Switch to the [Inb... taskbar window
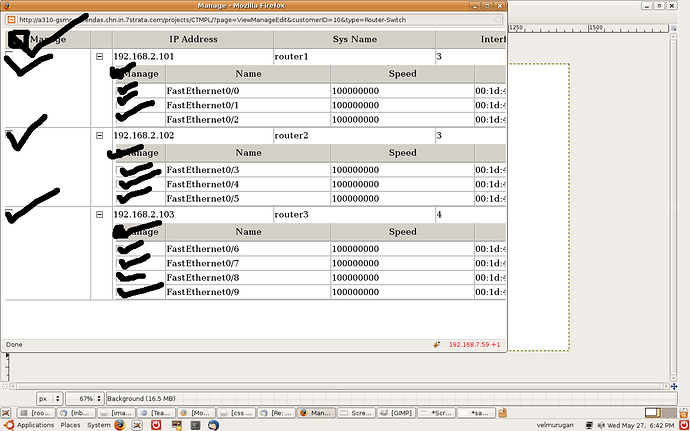690x431 pixels. pos(77,413)
